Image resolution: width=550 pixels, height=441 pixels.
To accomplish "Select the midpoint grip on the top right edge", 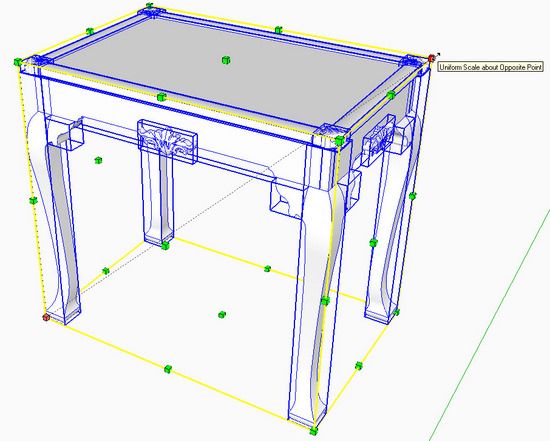I will click(x=391, y=94).
